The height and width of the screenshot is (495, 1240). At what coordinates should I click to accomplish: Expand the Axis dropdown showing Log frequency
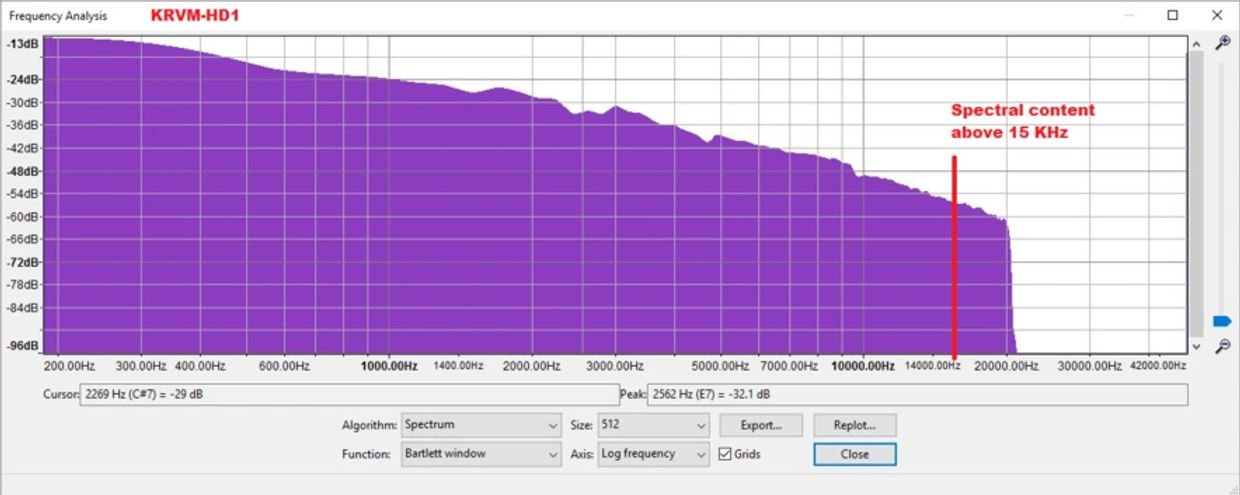[x=653, y=454]
